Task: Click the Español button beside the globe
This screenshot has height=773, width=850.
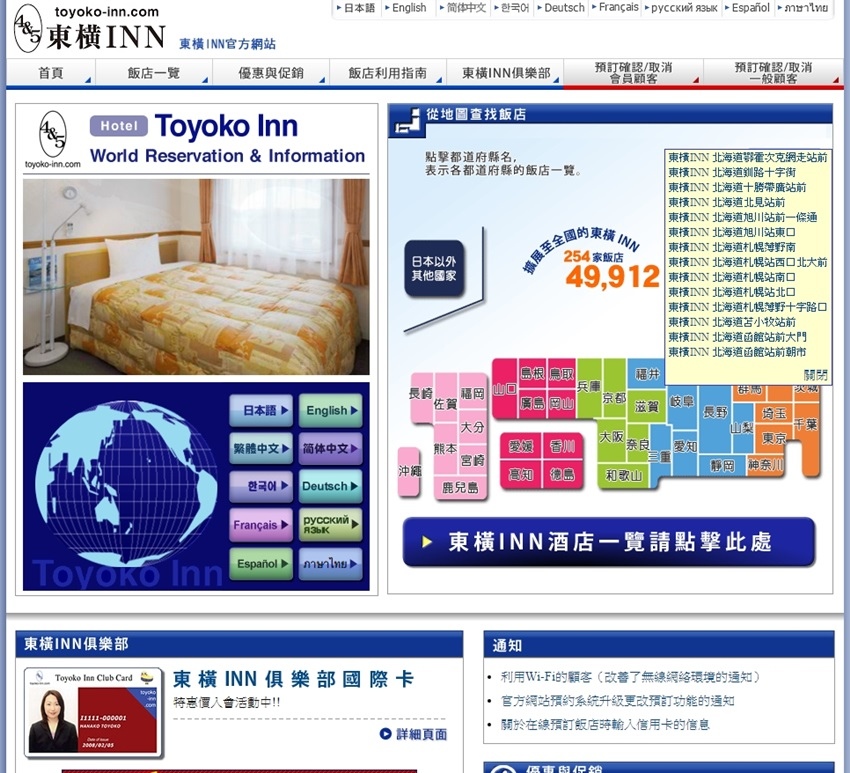Action: (261, 564)
